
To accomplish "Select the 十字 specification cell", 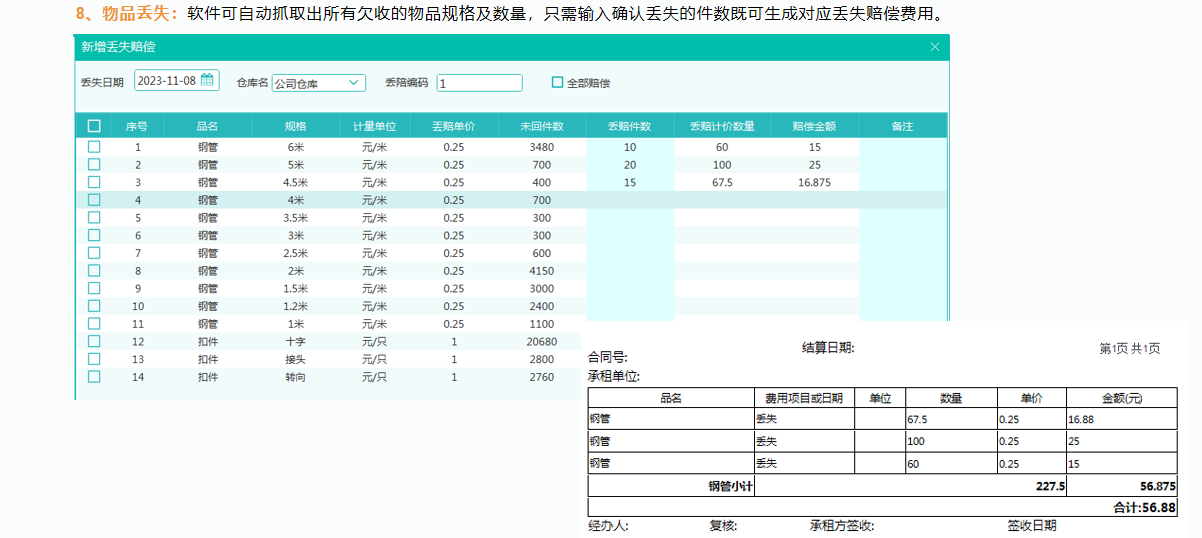I will pyautogui.click(x=295, y=342).
